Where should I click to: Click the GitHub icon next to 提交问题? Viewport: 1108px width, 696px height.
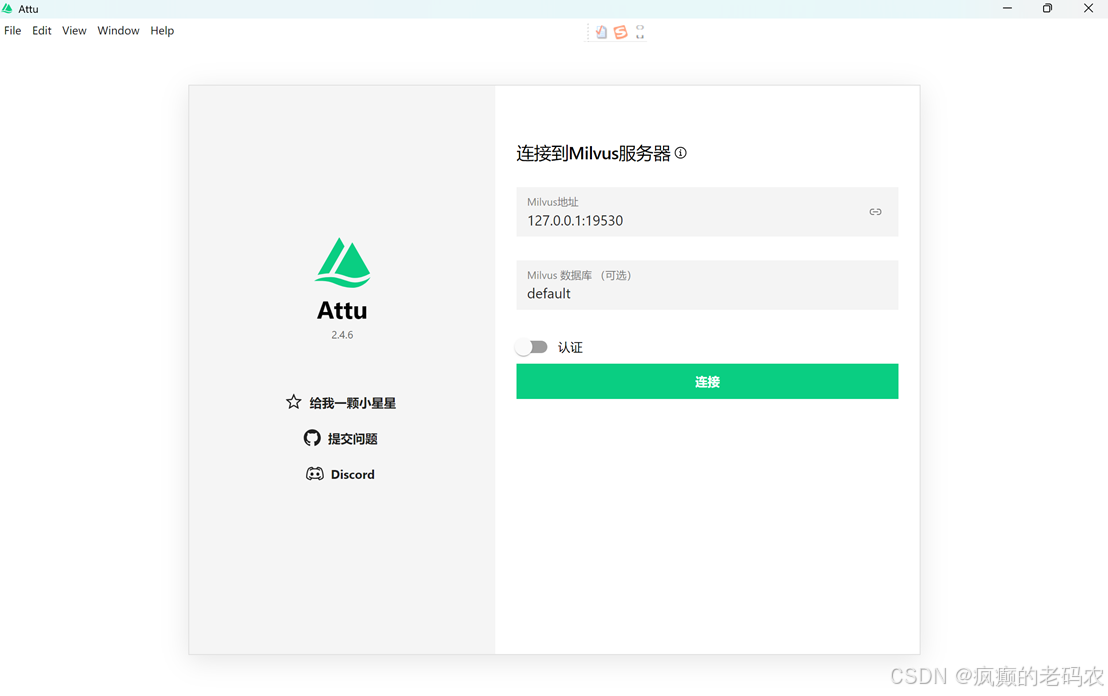point(312,438)
